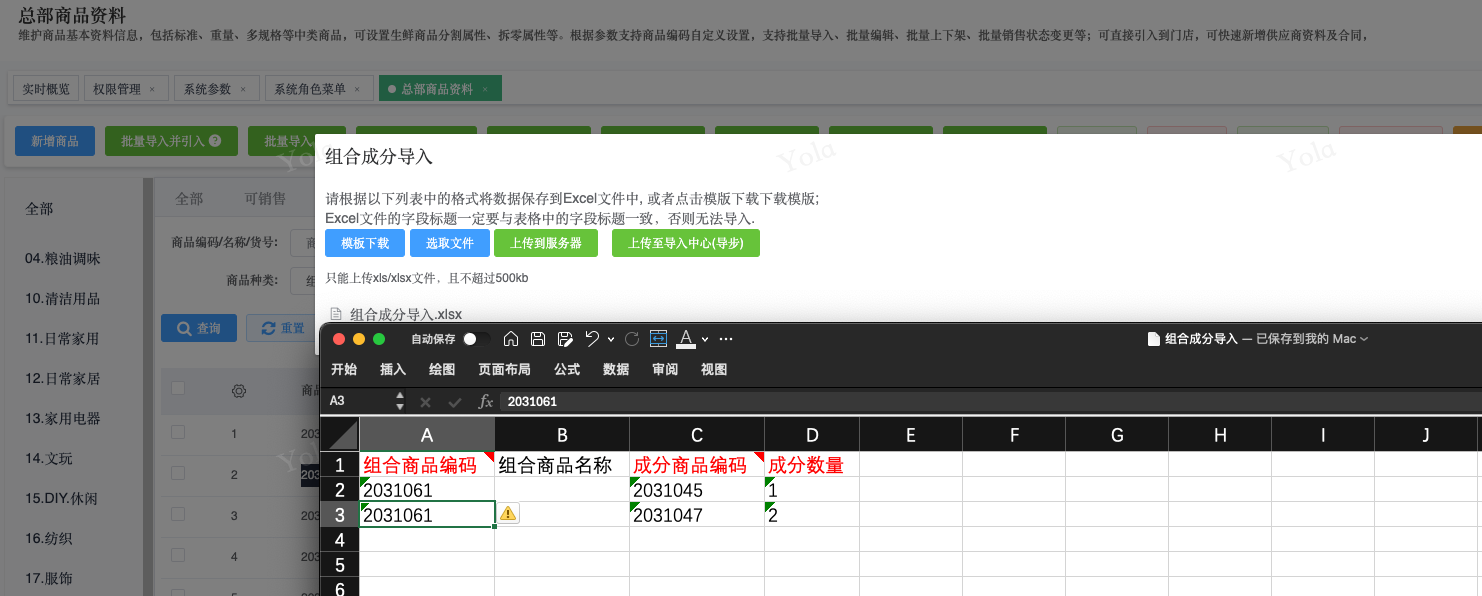This screenshot has width=1482, height=596.
Task: Undo the last action in Excel
Action: coord(592,339)
